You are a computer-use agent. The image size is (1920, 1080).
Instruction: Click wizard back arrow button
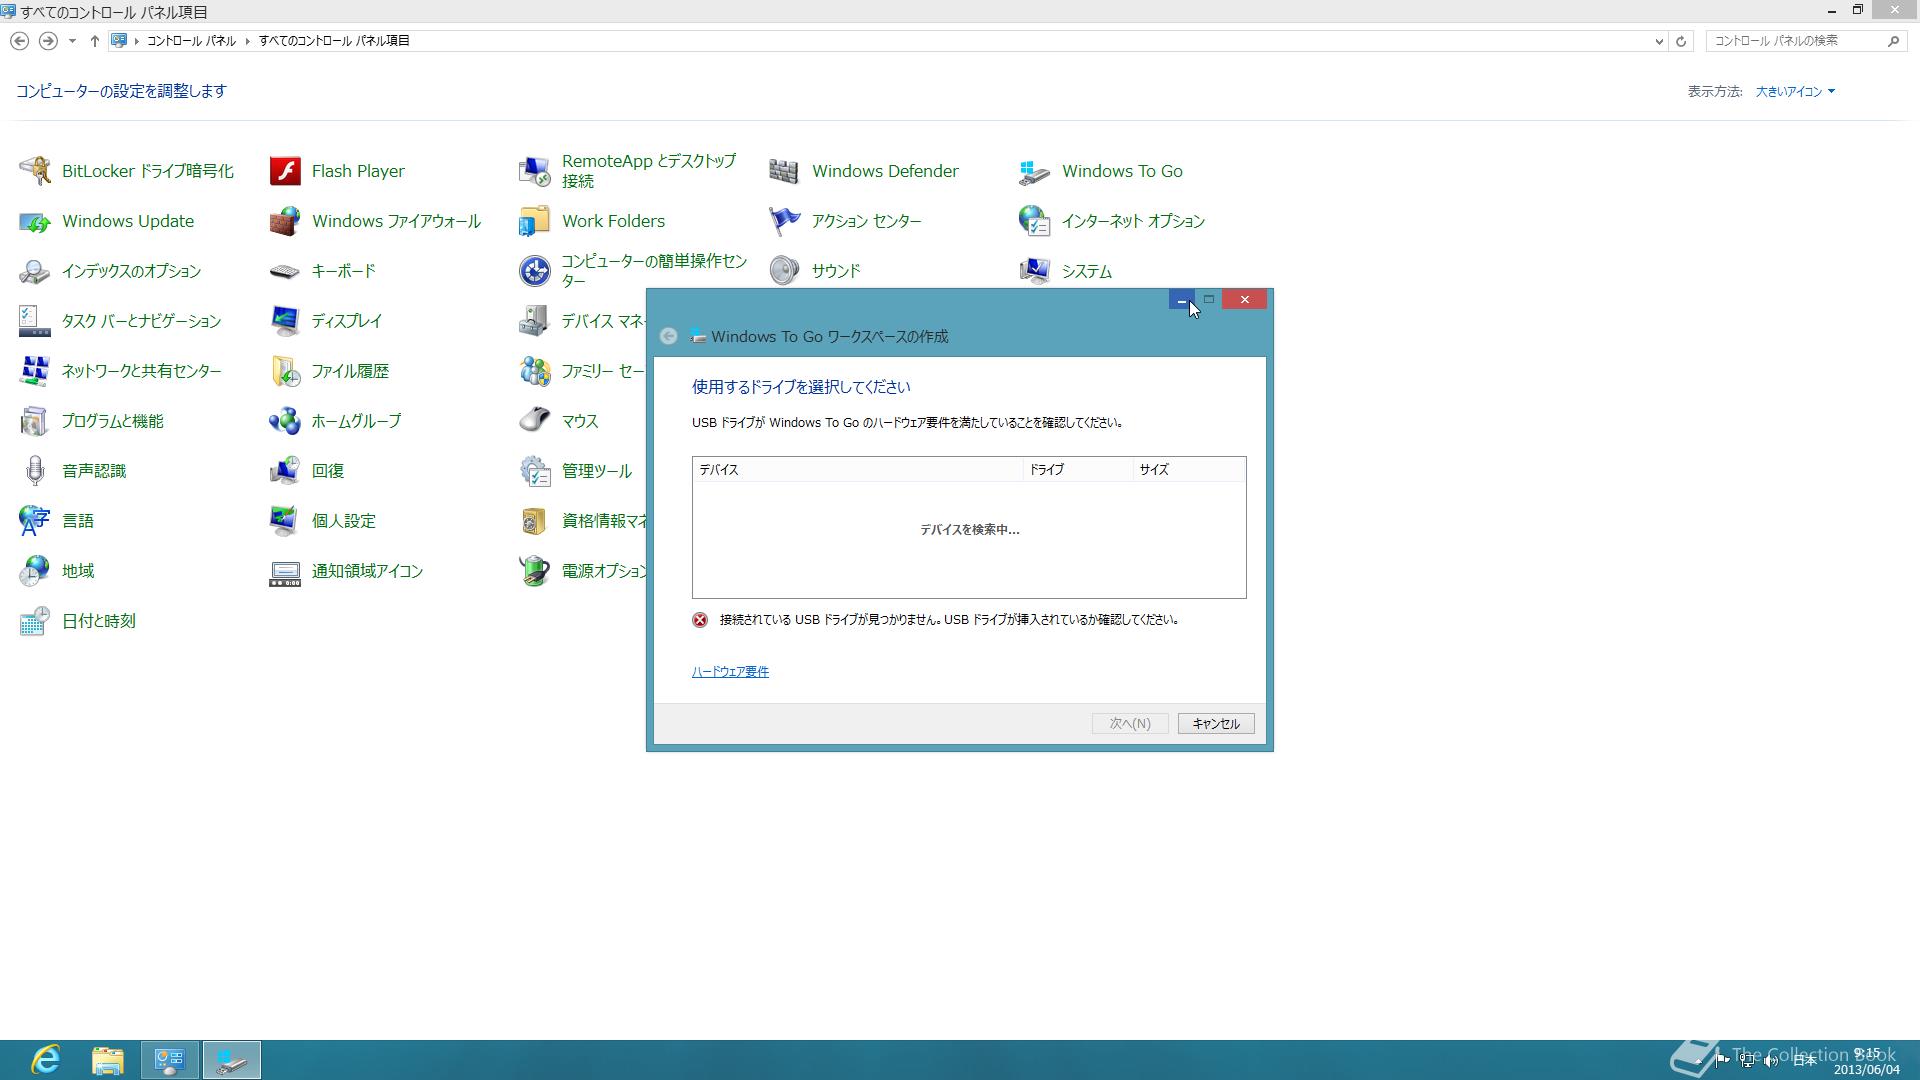coord(668,337)
